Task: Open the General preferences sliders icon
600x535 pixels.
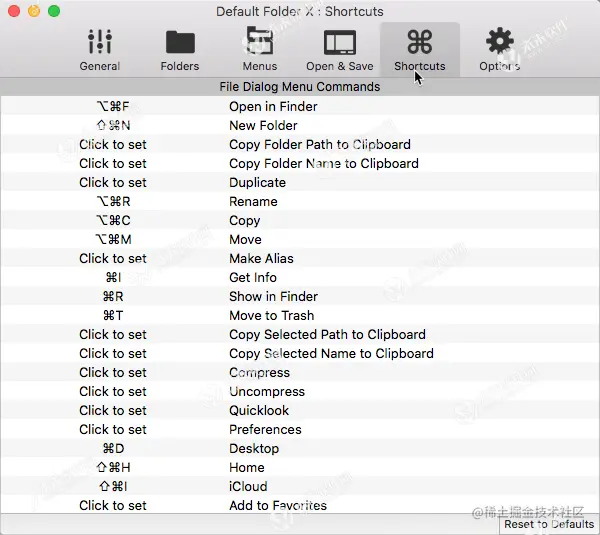Action: (100, 42)
